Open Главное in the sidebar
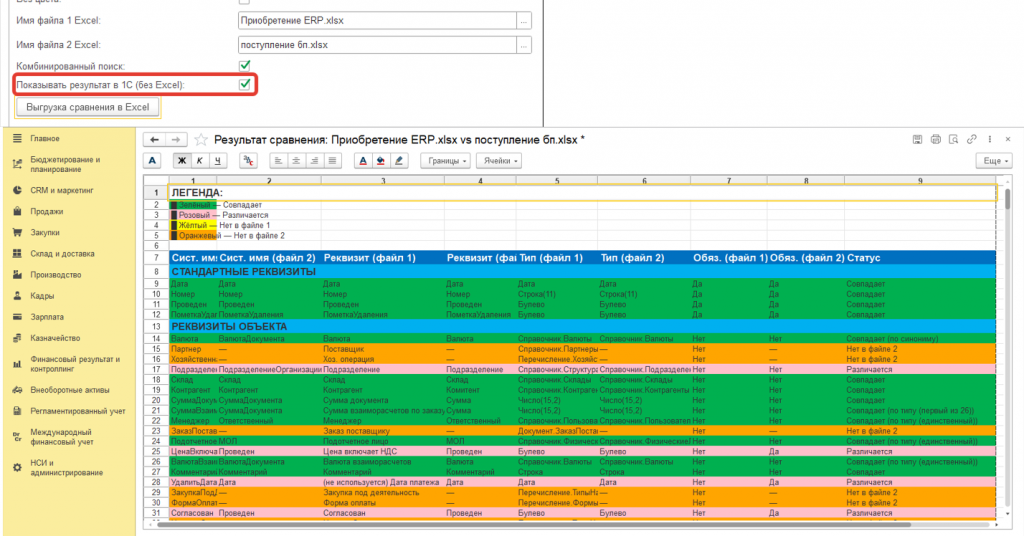1024x536 pixels. coord(44,138)
